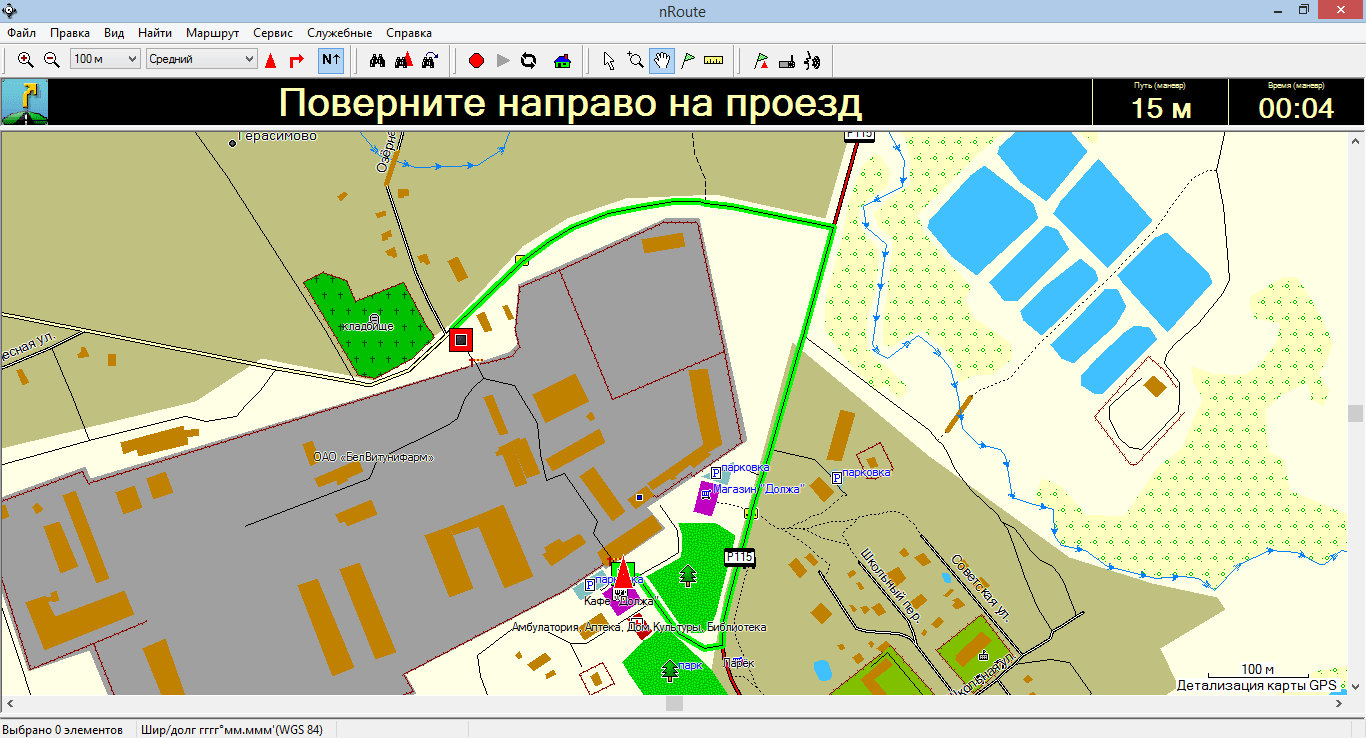This screenshot has height=738, width=1366.
Task: Click the circular arrows recalculate icon
Action: click(529, 60)
